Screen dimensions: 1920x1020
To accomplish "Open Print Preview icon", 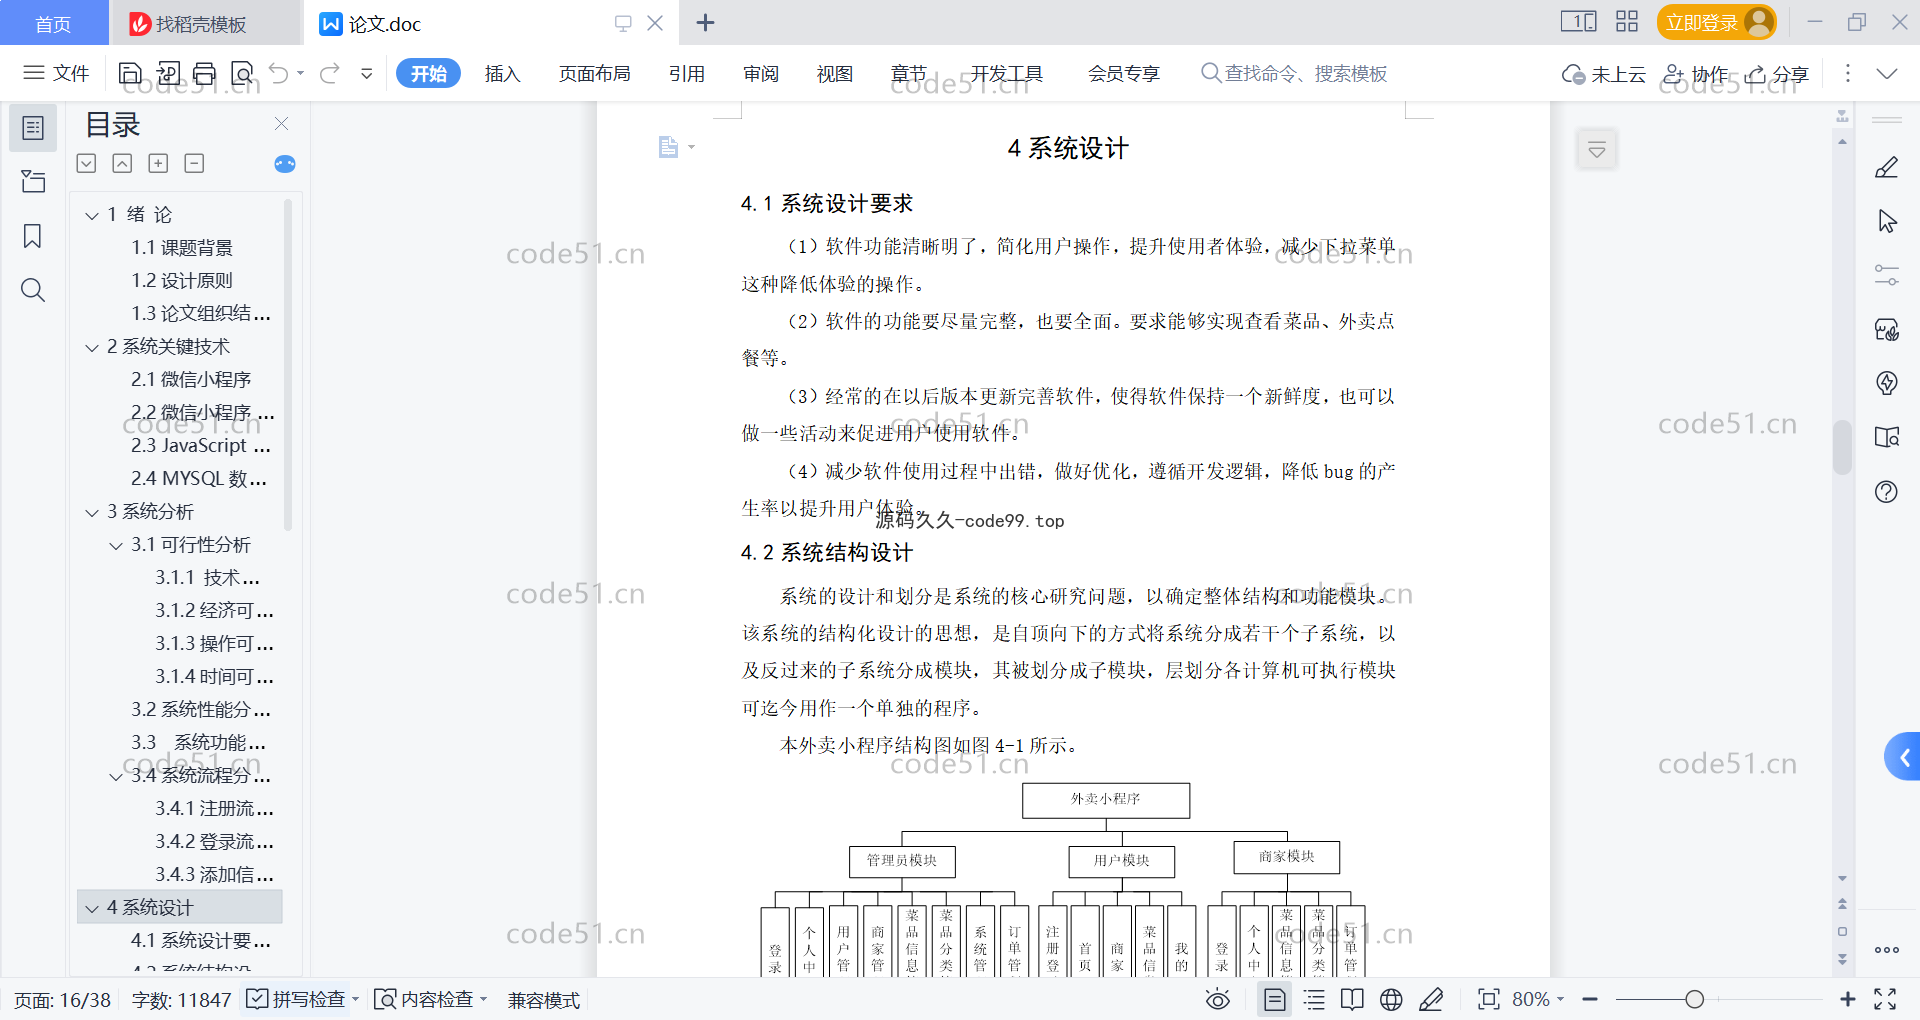I will [x=242, y=73].
